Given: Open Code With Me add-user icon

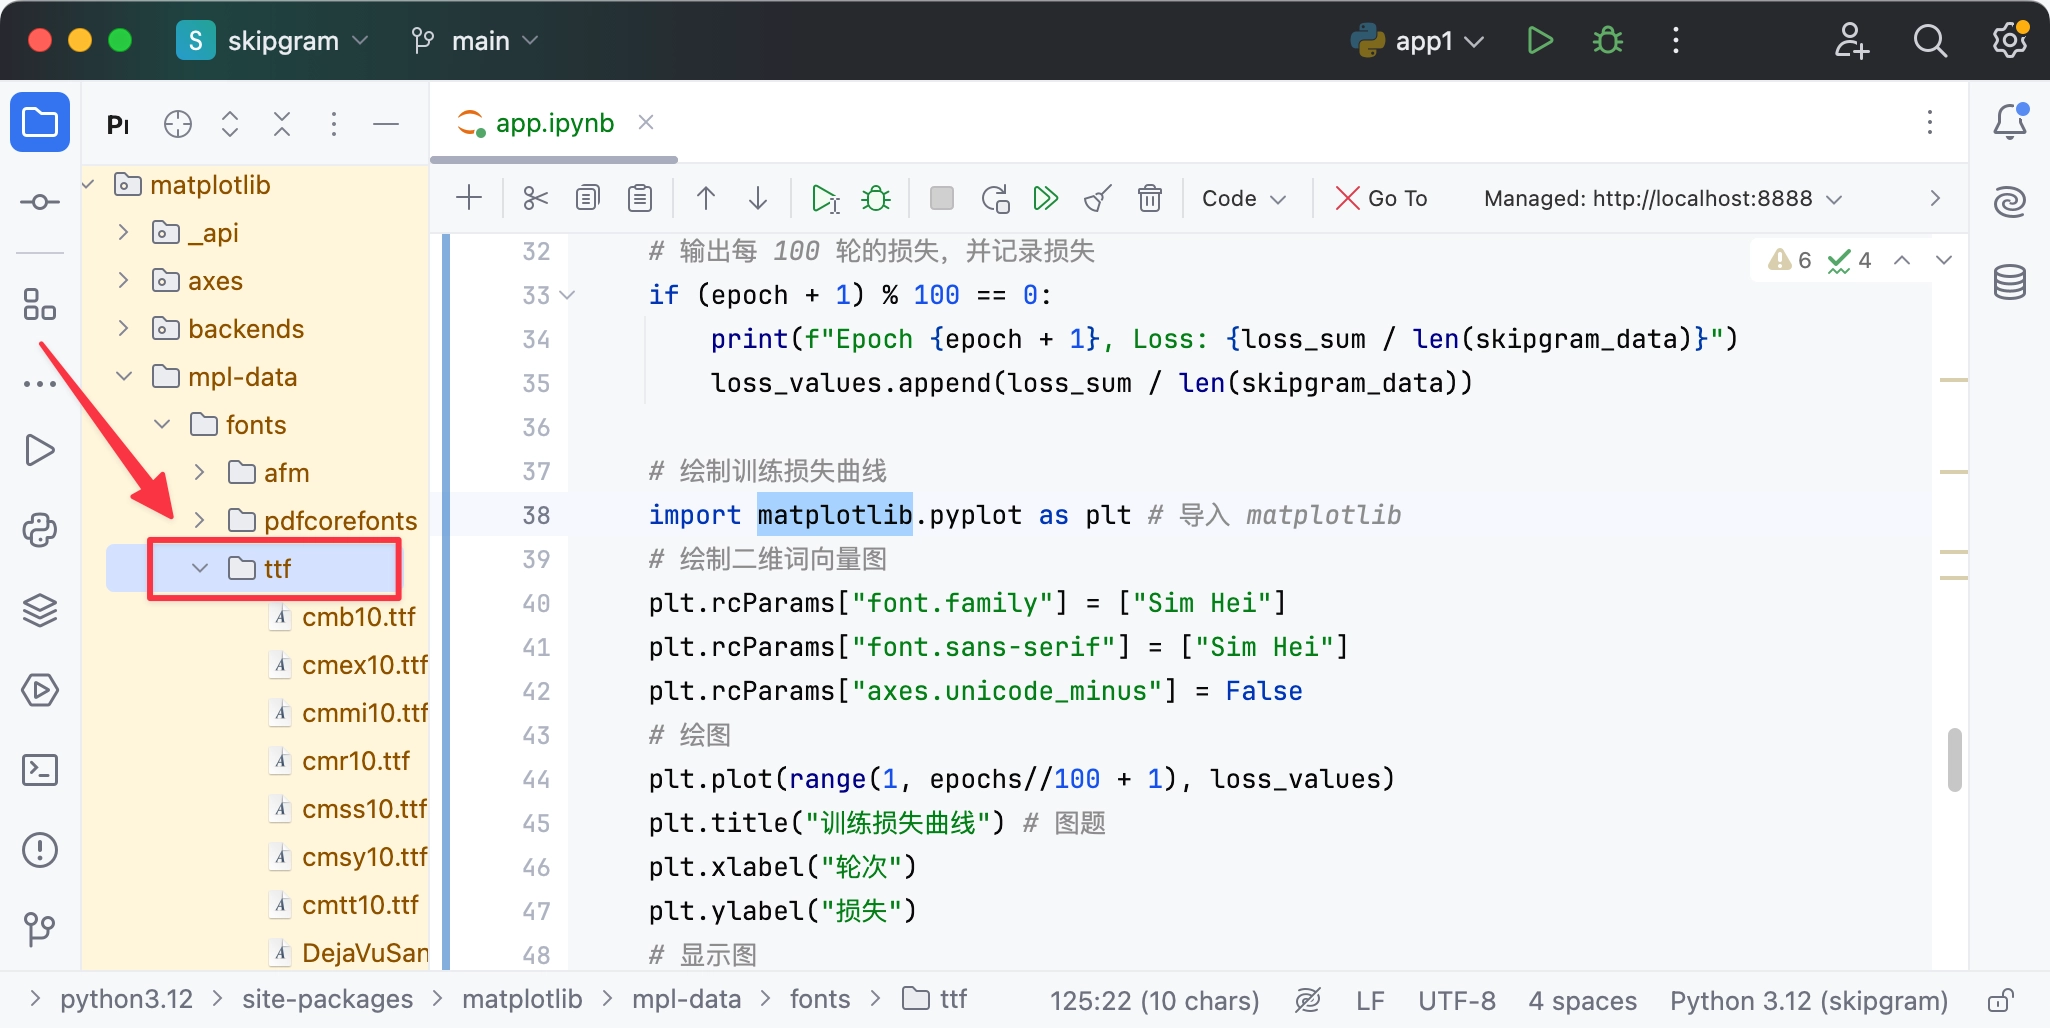Looking at the screenshot, I should (x=1851, y=40).
